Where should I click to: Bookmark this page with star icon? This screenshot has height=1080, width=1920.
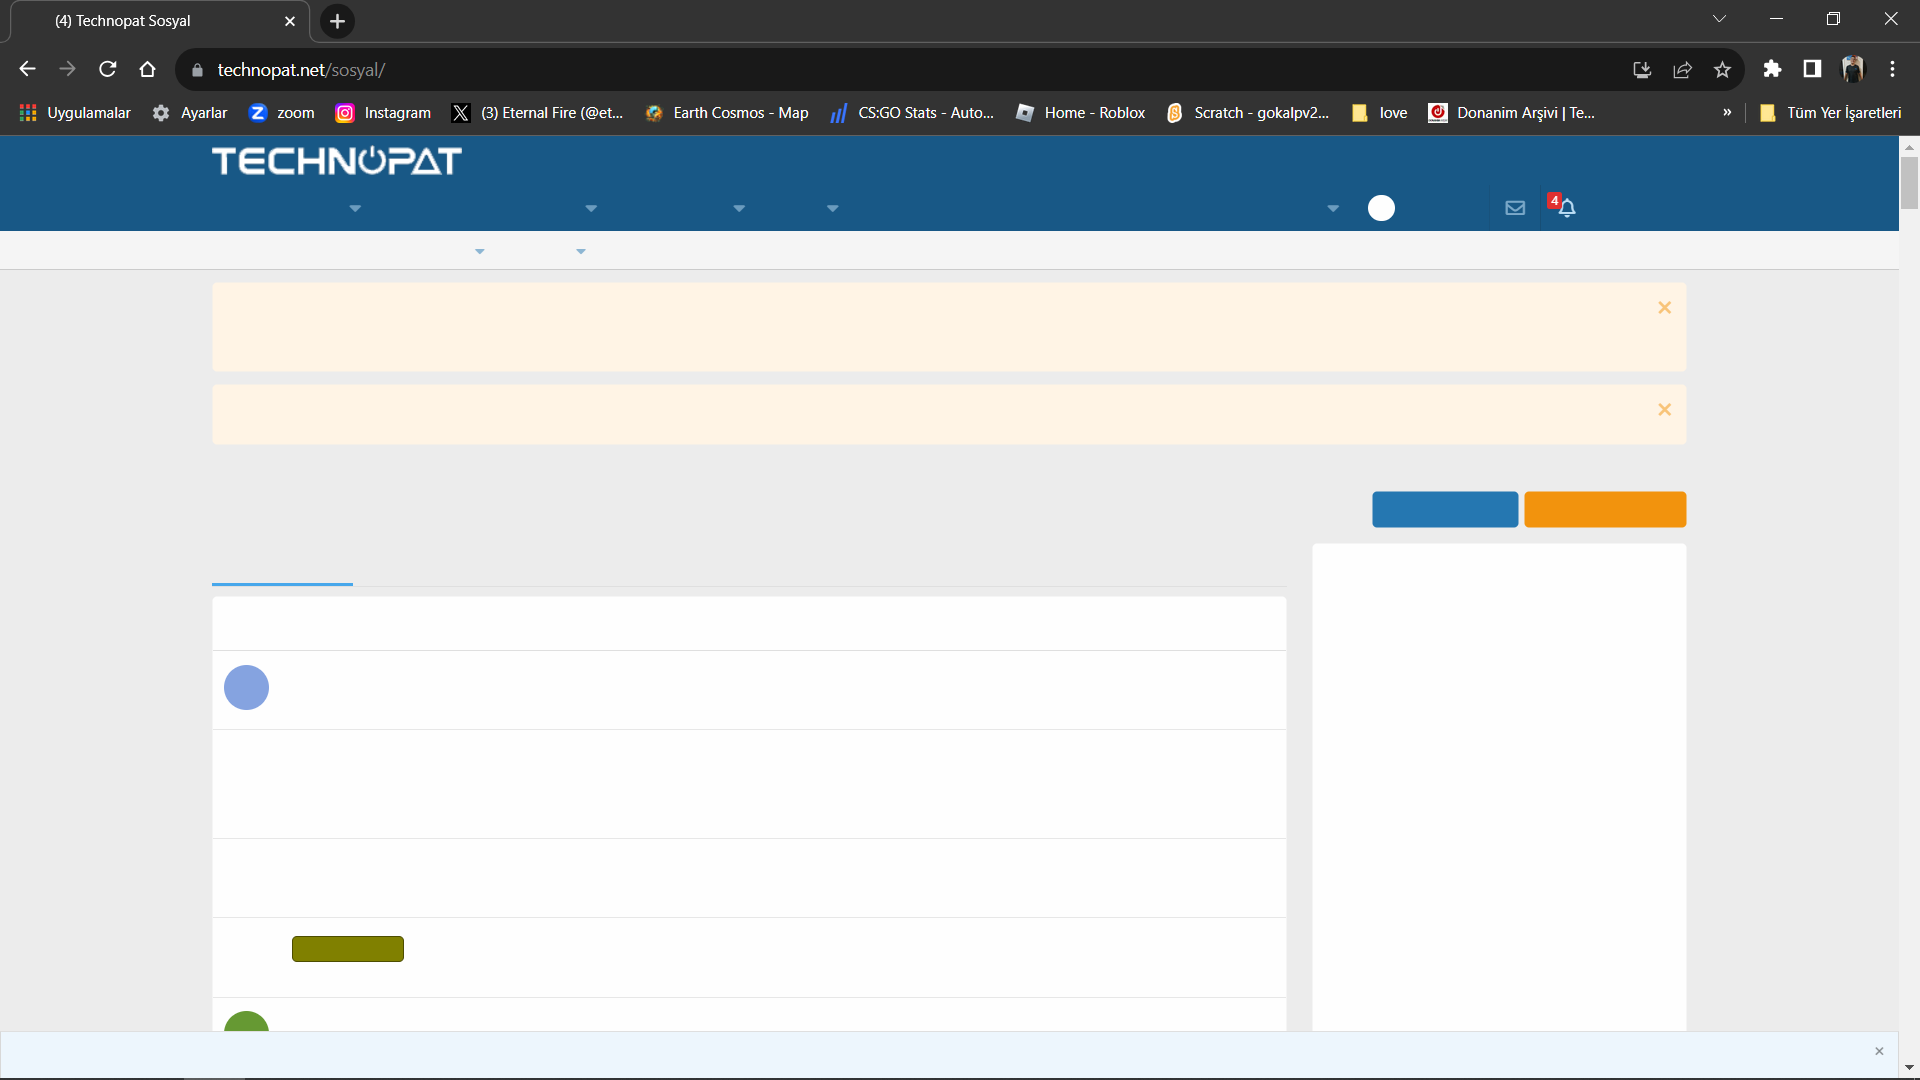tap(1722, 69)
